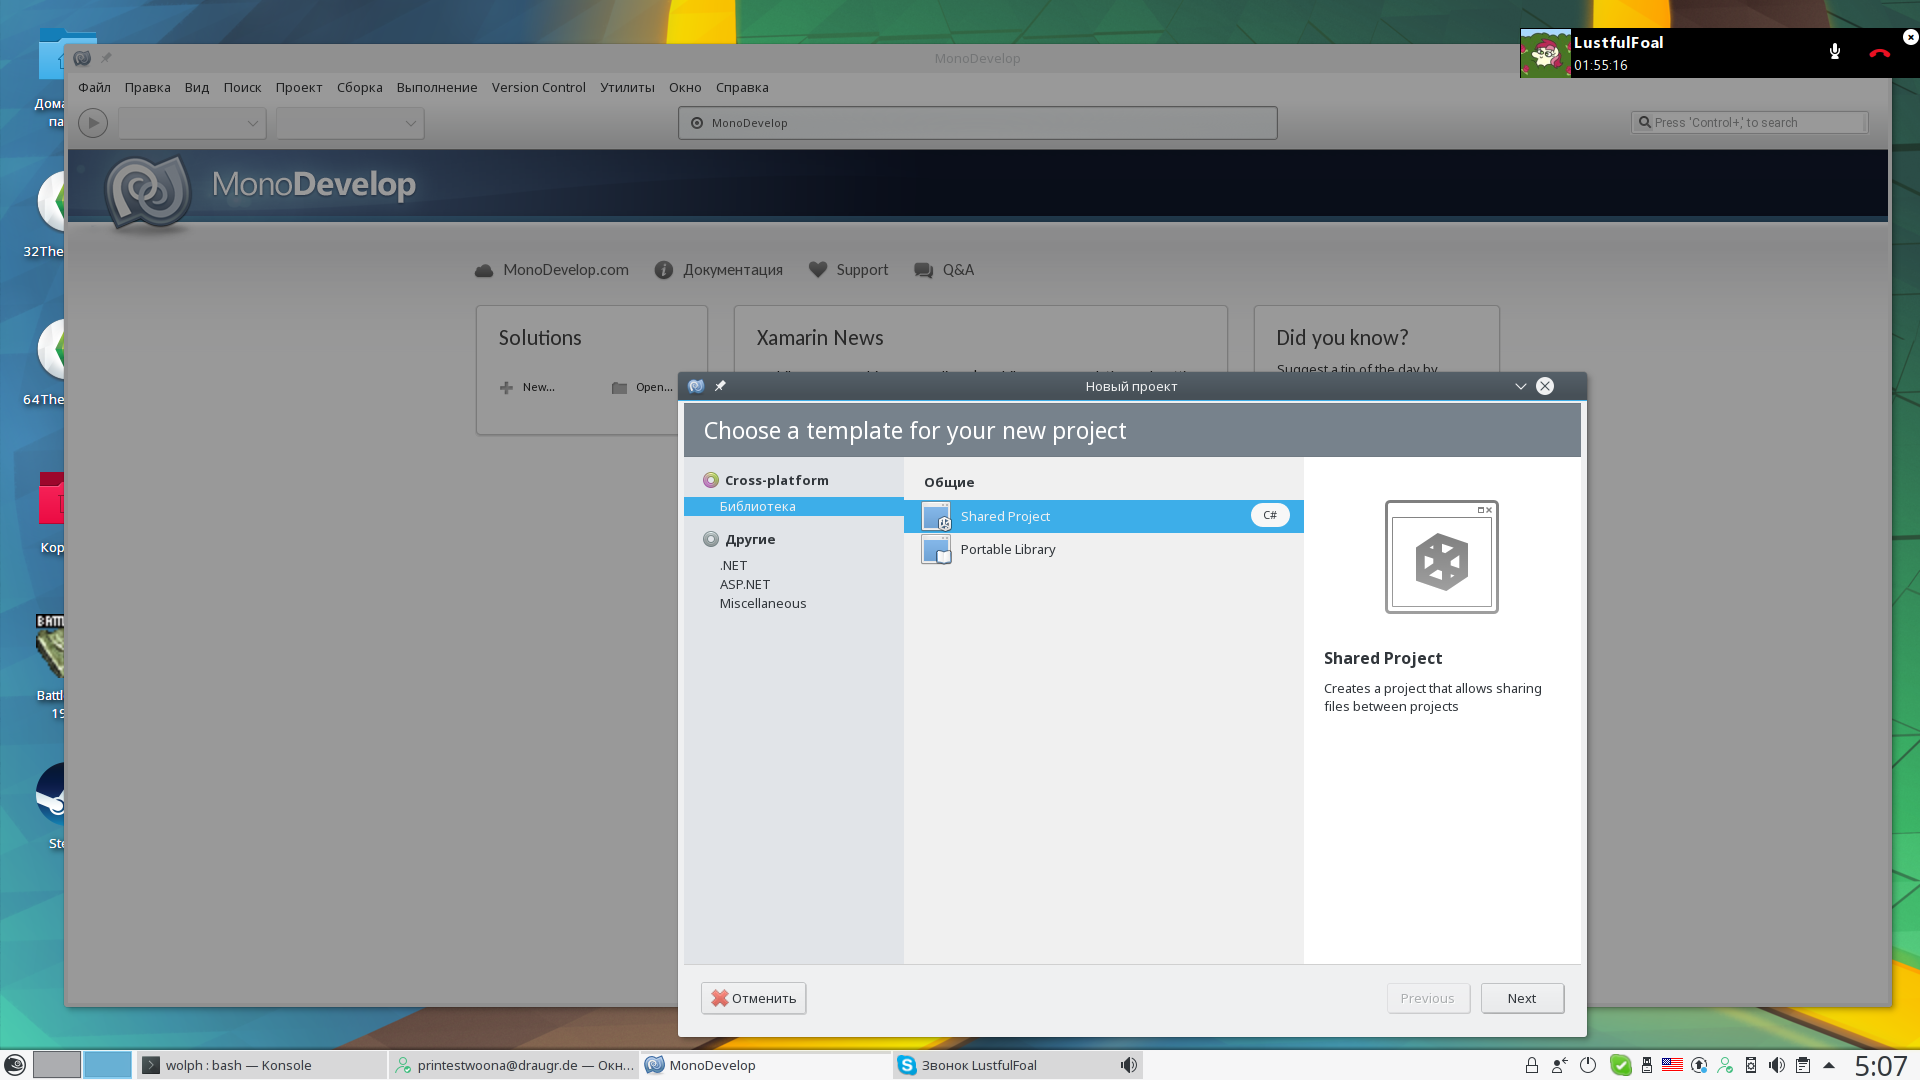Click the Документация info icon
Viewport: 1920px width, 1080px height.
tap(664, 270)
